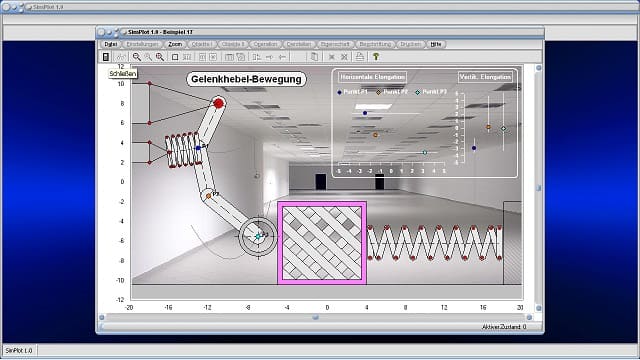Click the Punkt P2 legend entry
The image size is (640, 360).
tap(392, 92)
